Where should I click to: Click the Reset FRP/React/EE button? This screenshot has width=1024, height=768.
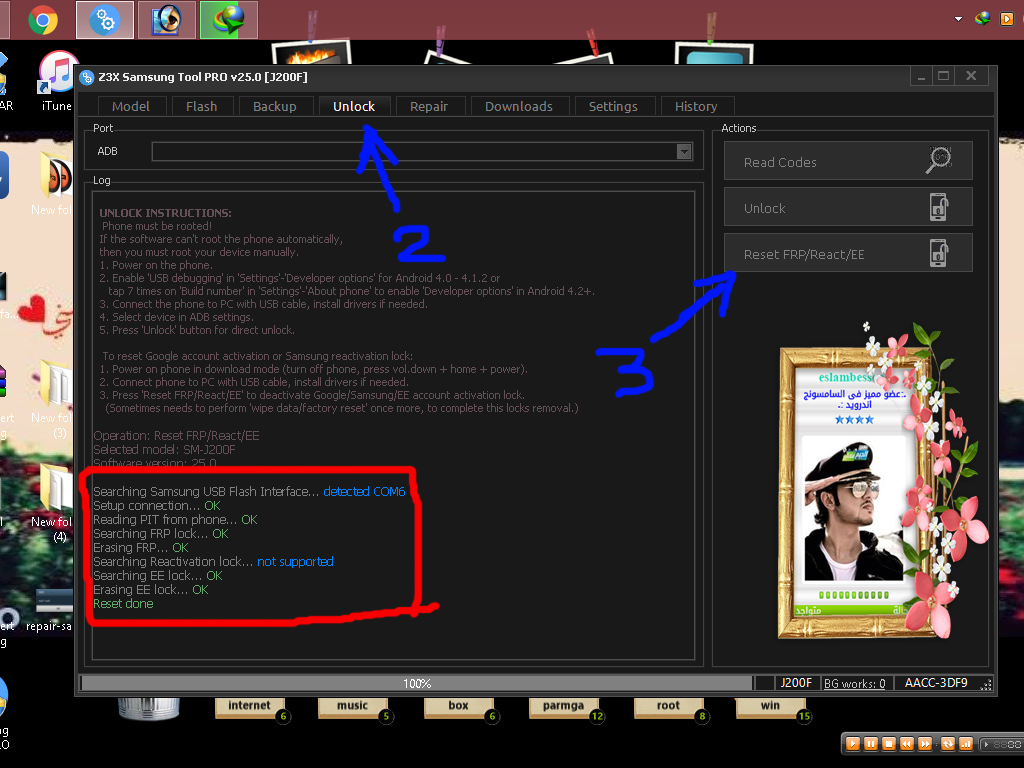[848, 253]
